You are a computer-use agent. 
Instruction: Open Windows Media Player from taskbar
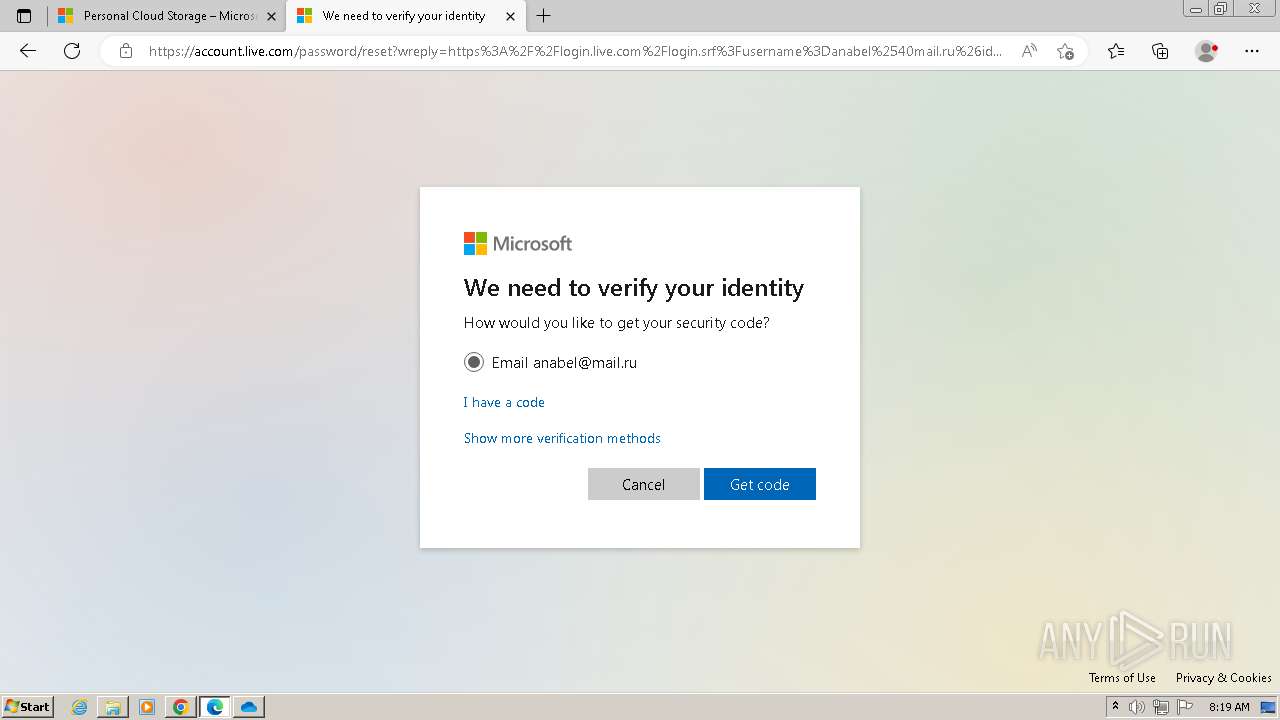(x=147, y=707)
